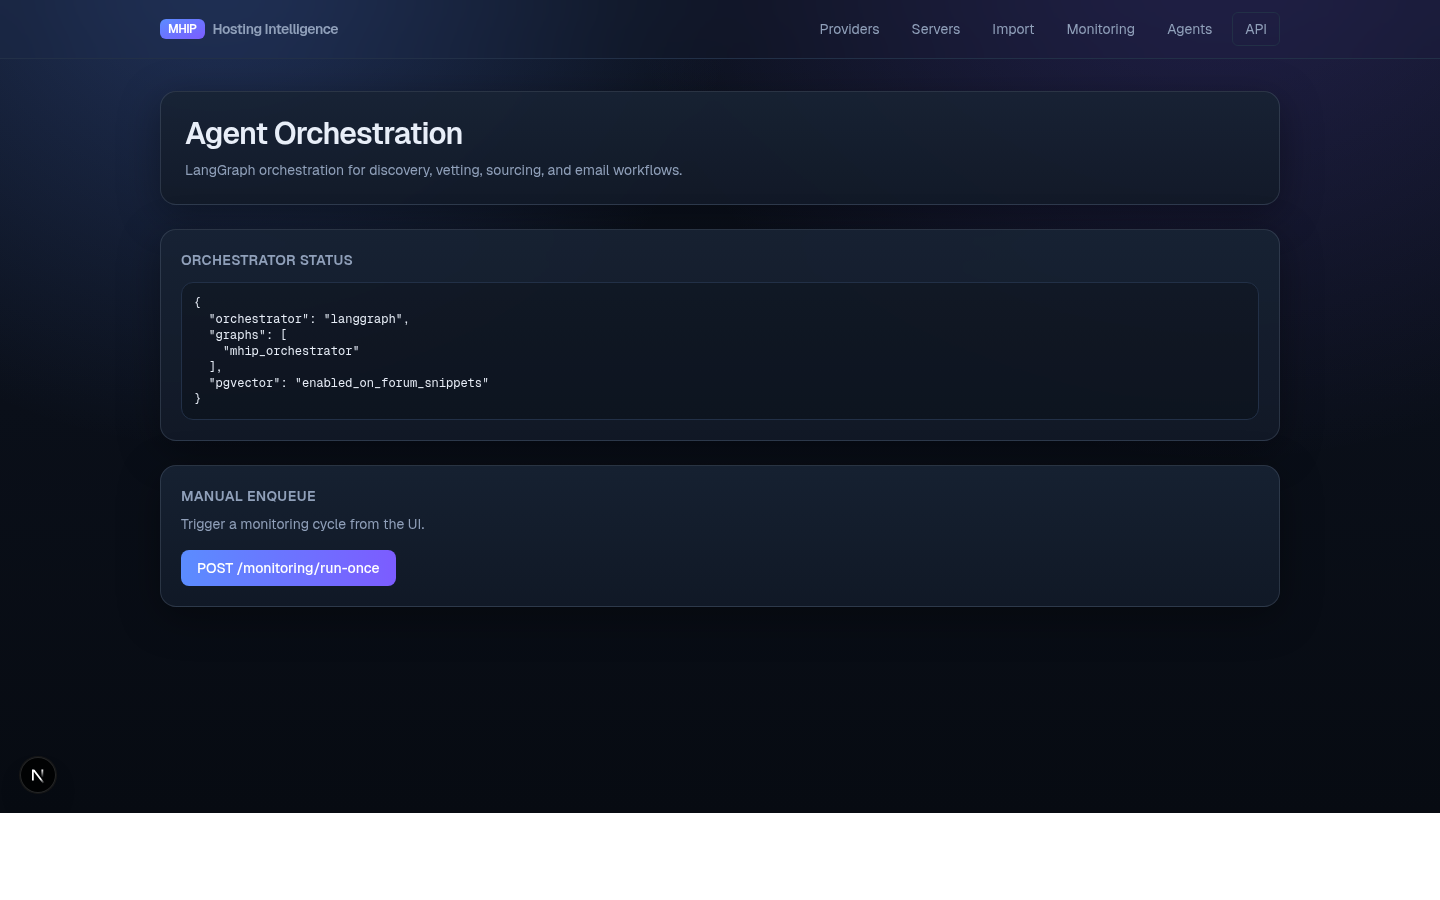Open the Next.js dev tools indicator
1440x900 pixels.
tap(38, 775)
